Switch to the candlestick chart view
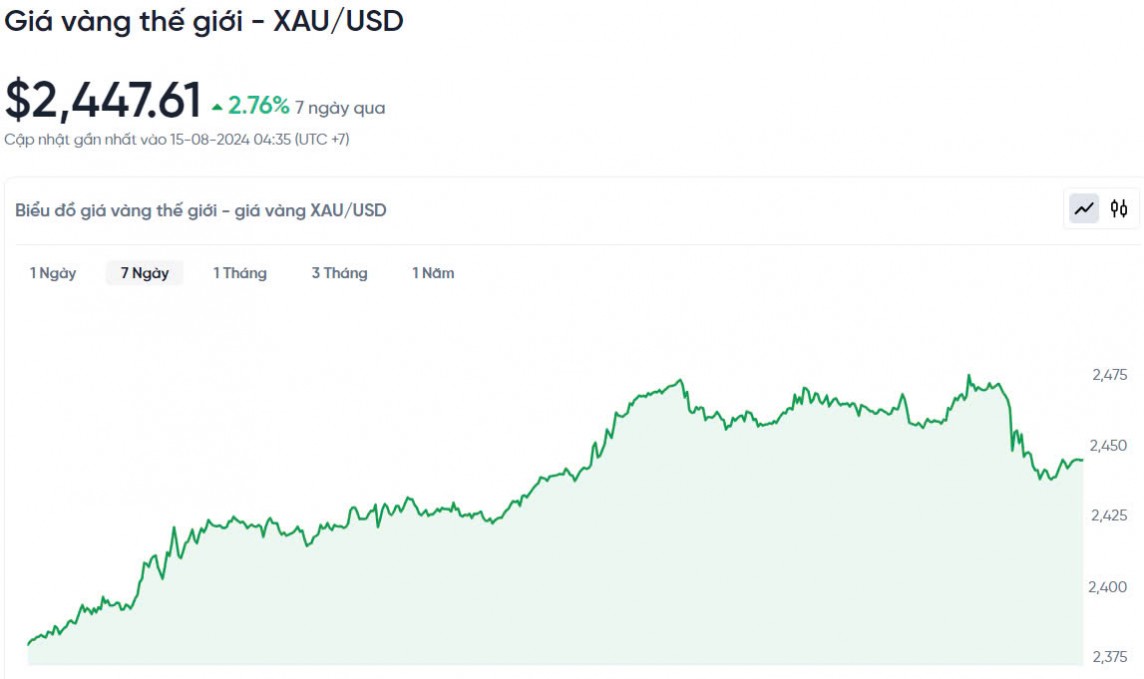 (1119, 209)
